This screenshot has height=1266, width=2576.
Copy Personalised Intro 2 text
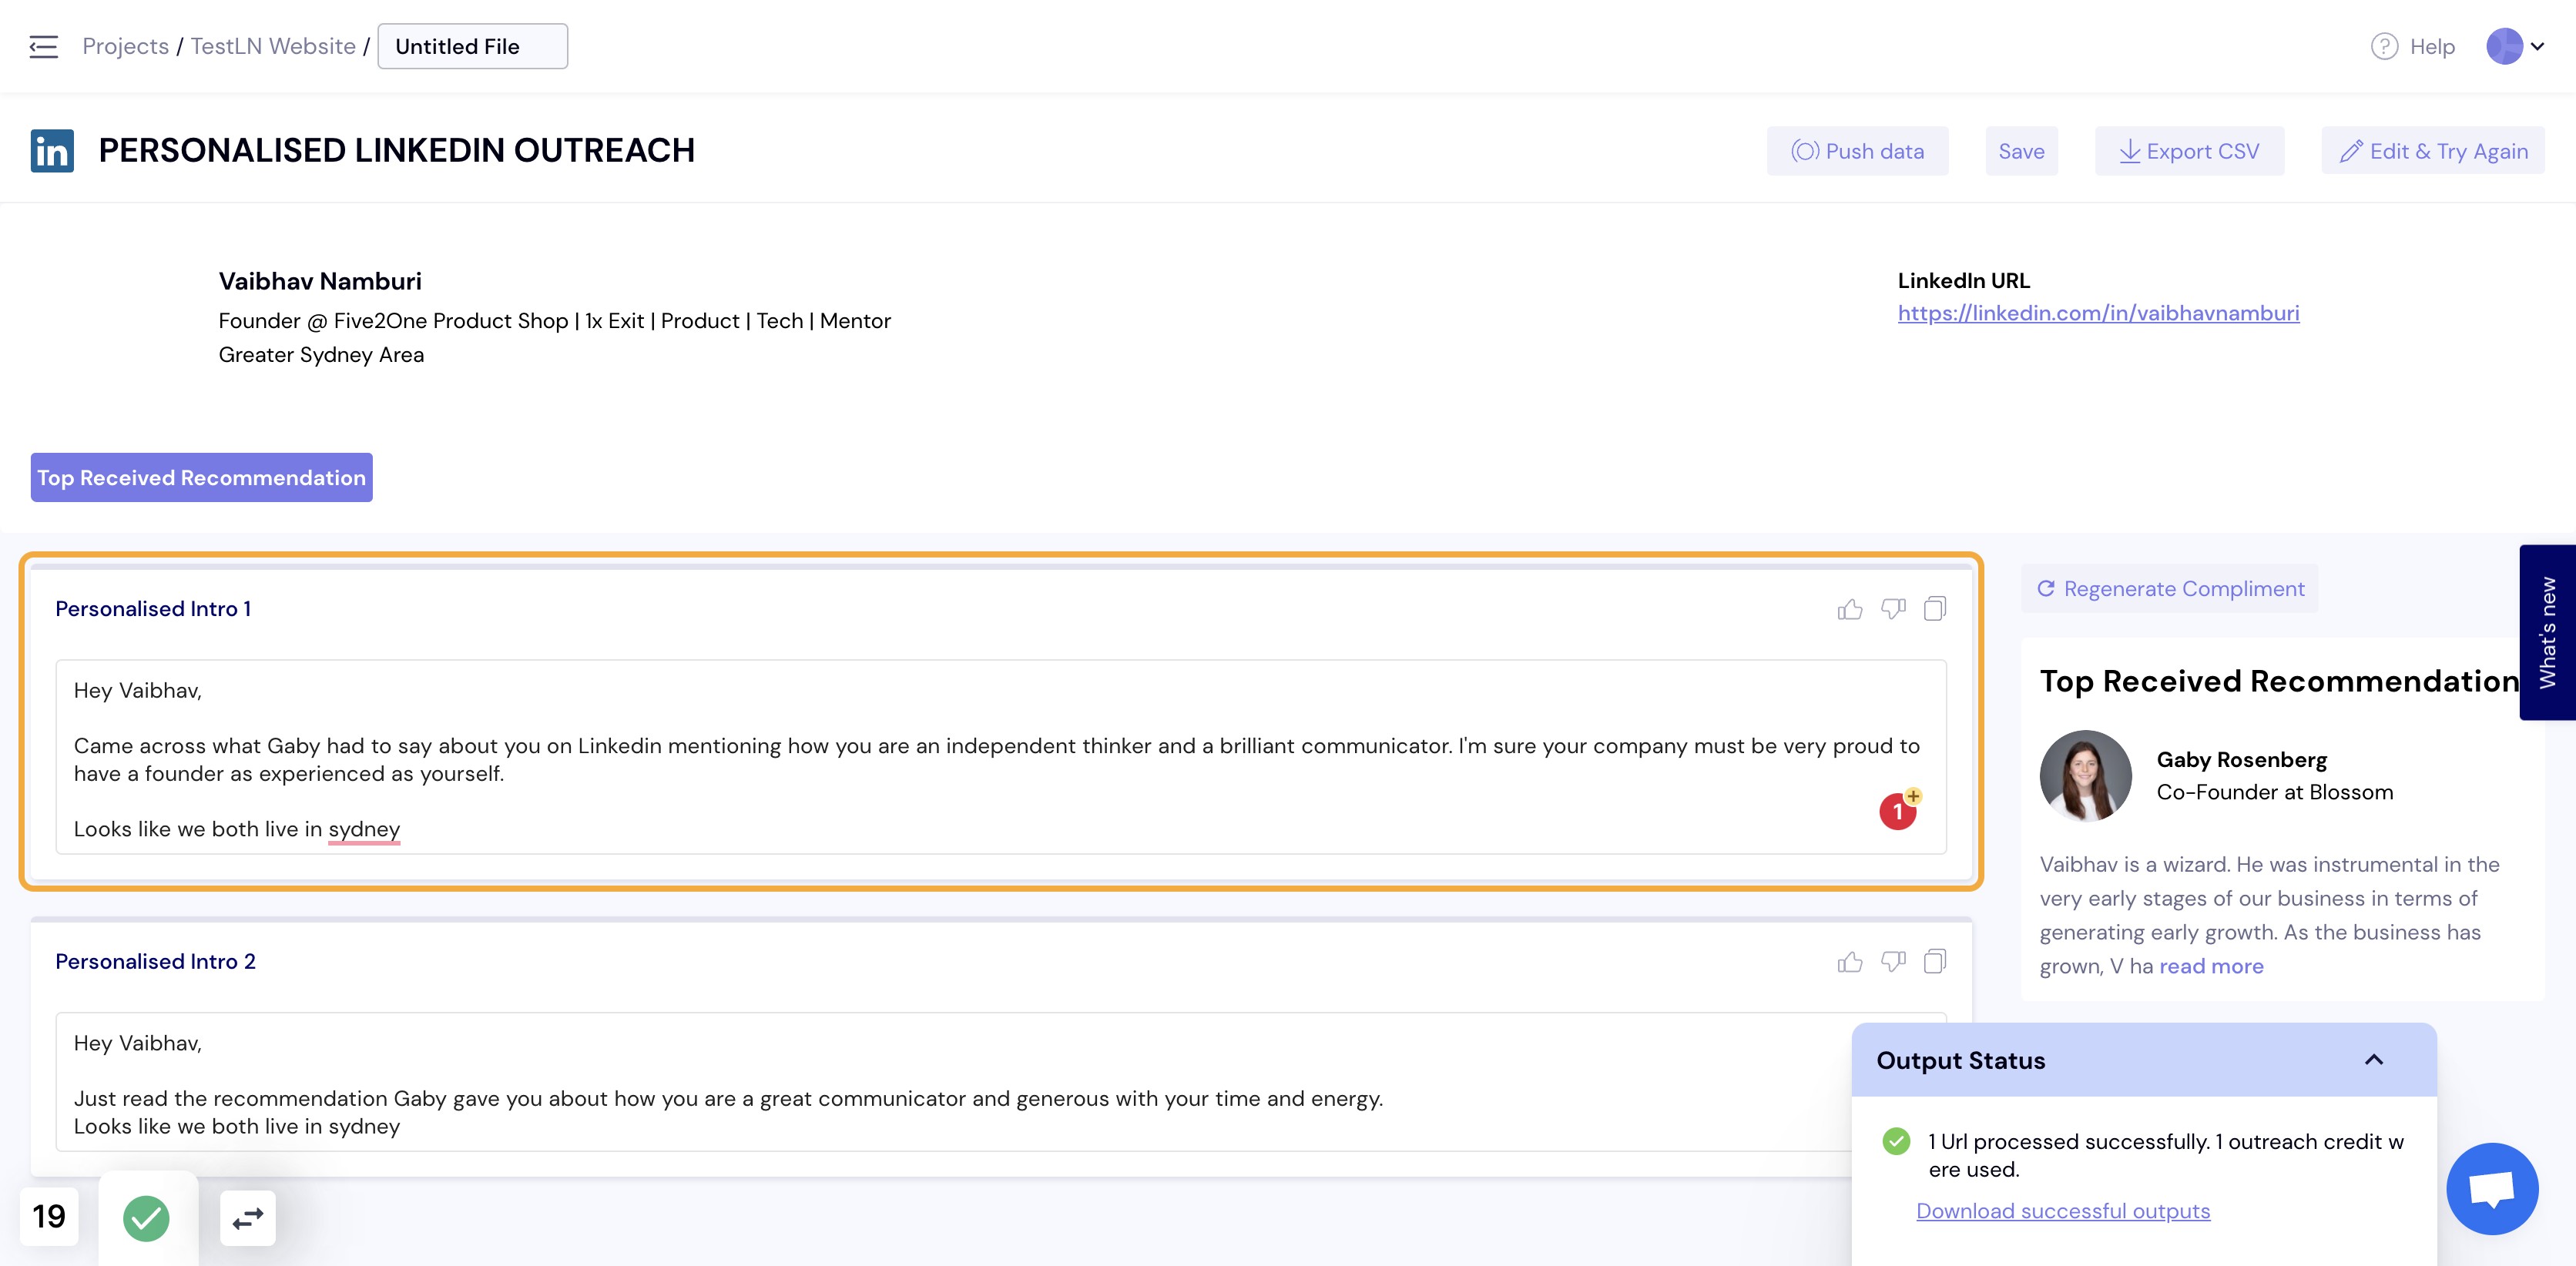tap(1935, 962)
